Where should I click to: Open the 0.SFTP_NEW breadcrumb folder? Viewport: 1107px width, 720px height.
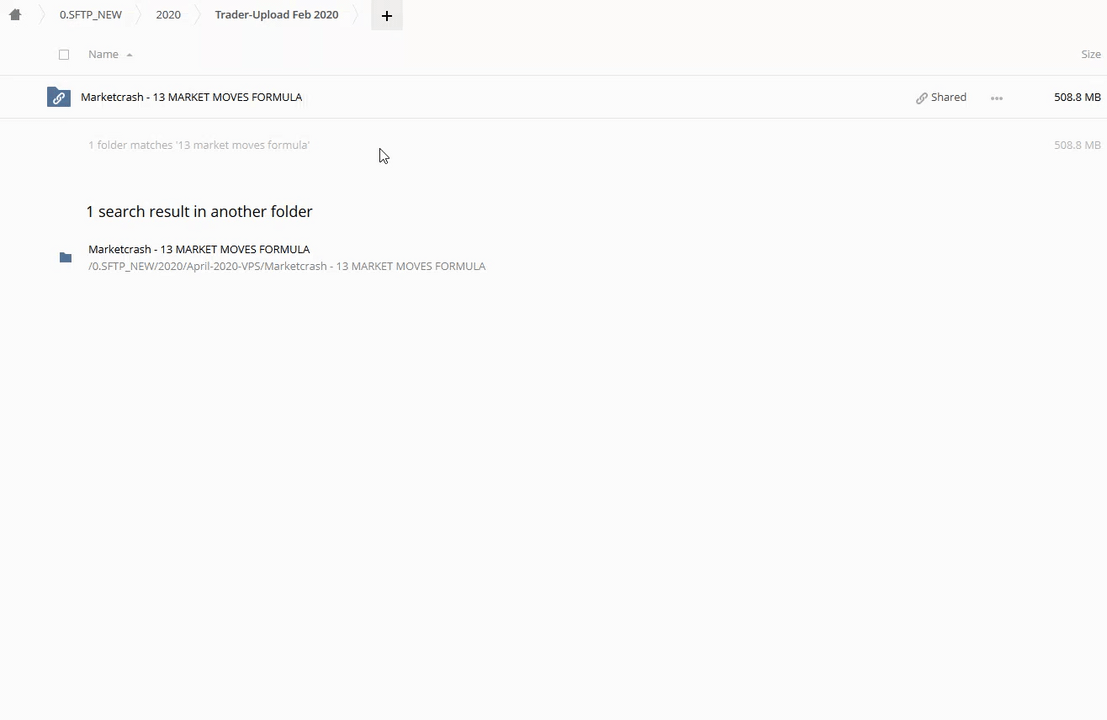pyautogui.click(x=90, y=15)
